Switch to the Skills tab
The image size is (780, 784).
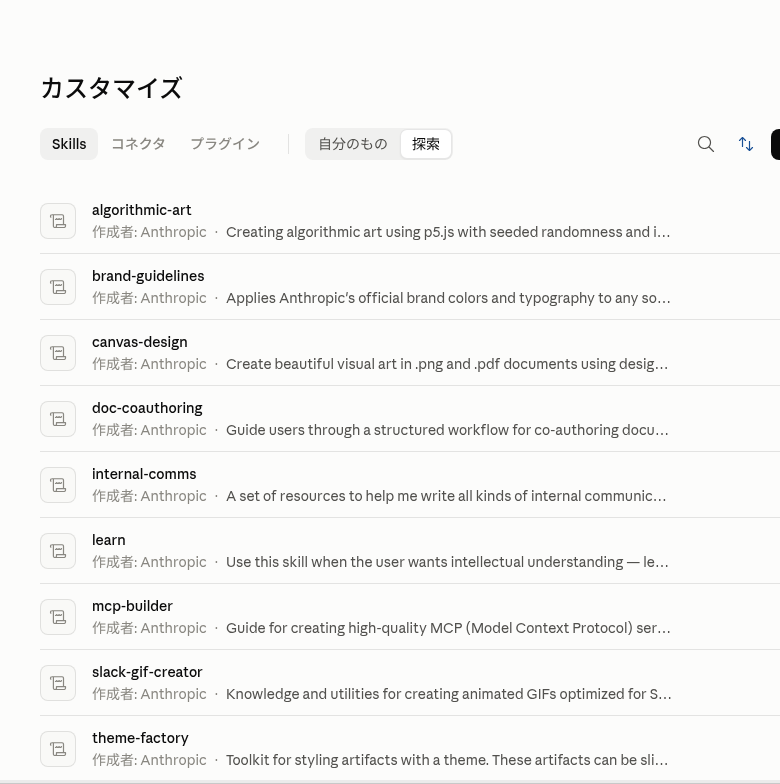[69, 144]
